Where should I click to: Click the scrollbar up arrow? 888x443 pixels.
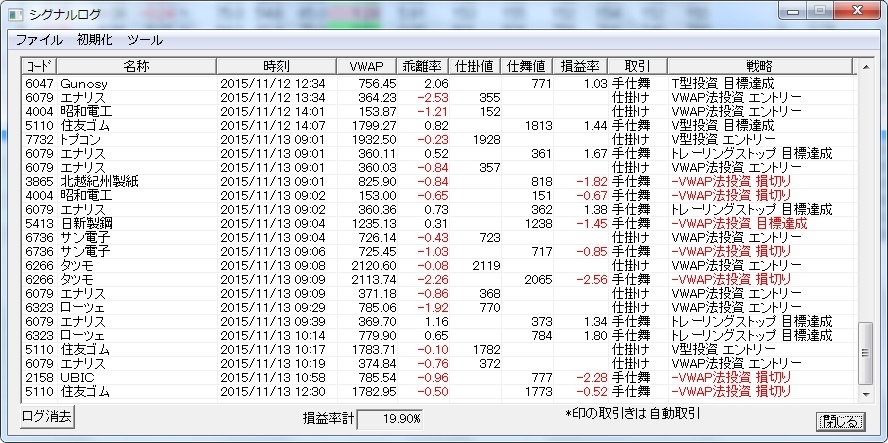pos(865,67)
